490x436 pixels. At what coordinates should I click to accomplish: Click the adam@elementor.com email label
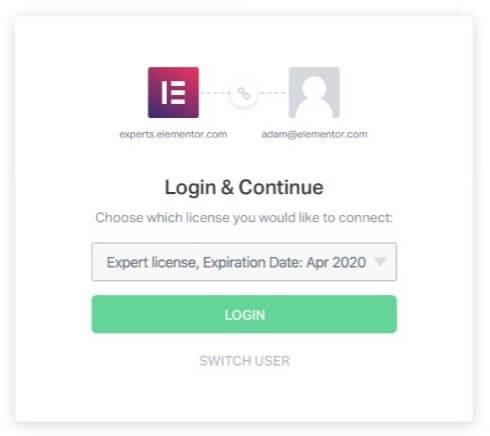coord(314,134)
